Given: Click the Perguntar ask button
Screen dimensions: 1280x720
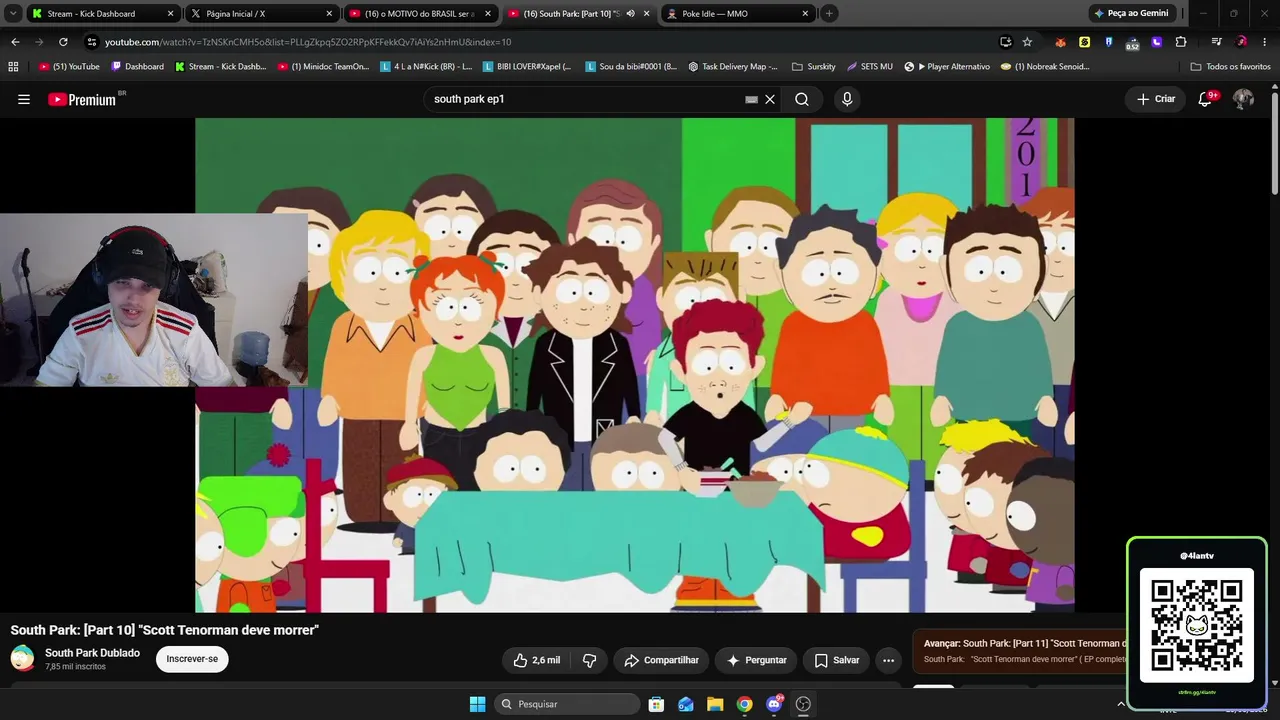Looking at the screenshot, I should pos(757,660).
